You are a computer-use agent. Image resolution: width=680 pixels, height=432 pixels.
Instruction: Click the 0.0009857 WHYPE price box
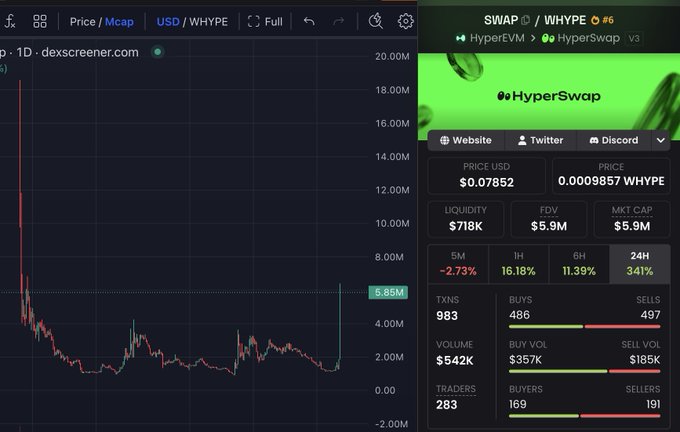click(x=611, y=176)
